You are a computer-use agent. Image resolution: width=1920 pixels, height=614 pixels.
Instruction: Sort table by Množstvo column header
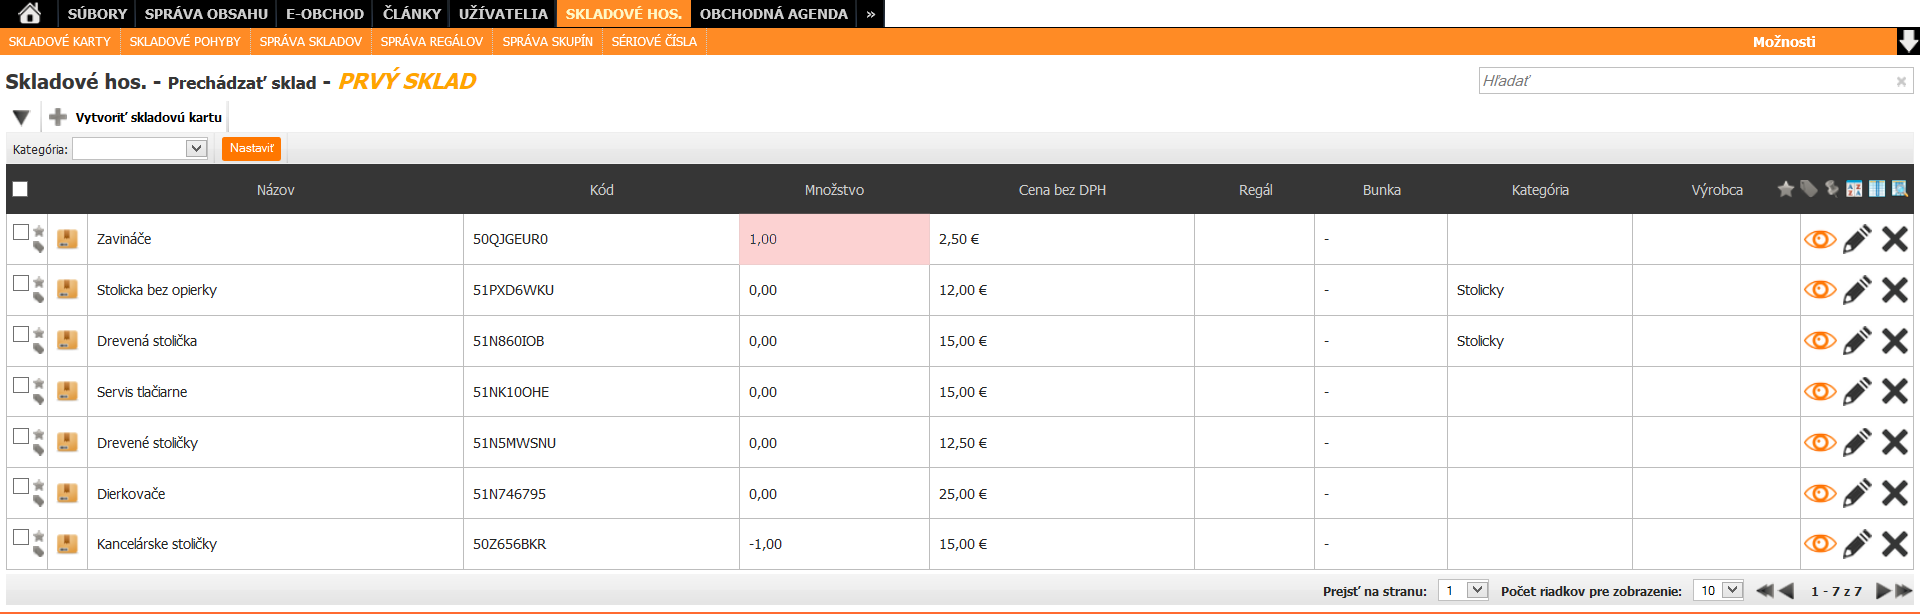point(834,190)
